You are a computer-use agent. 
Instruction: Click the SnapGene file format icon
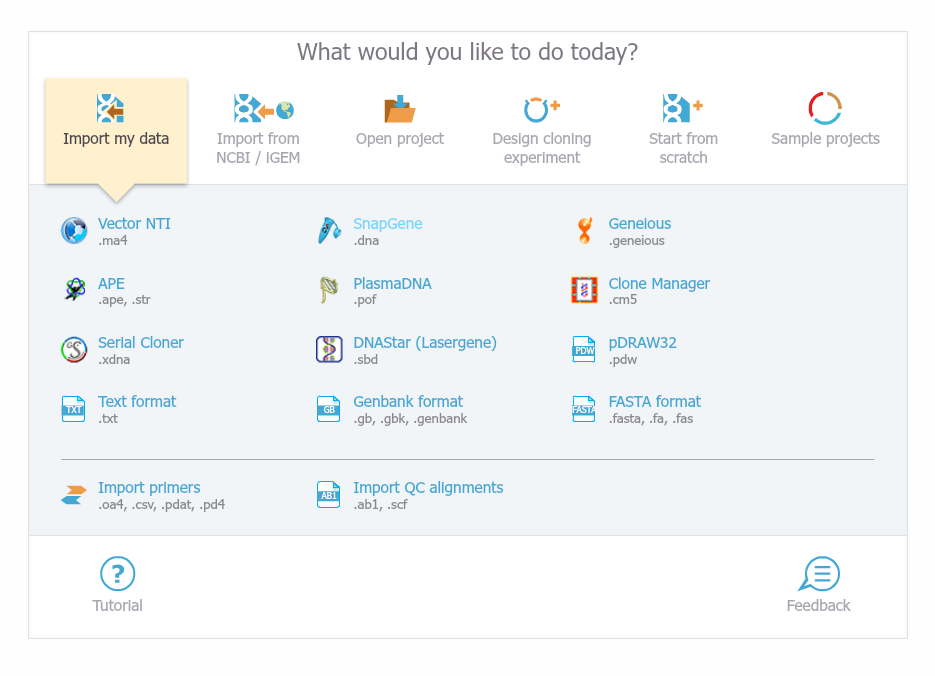coord(329,231)
